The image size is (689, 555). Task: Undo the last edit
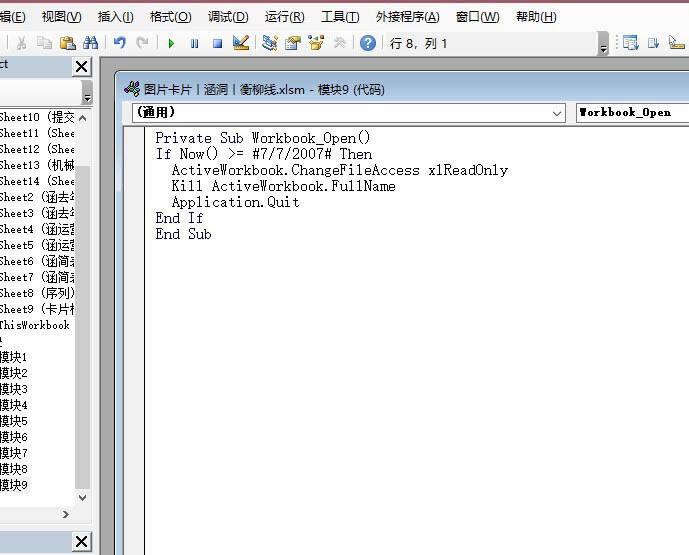[x=120, y=43]
